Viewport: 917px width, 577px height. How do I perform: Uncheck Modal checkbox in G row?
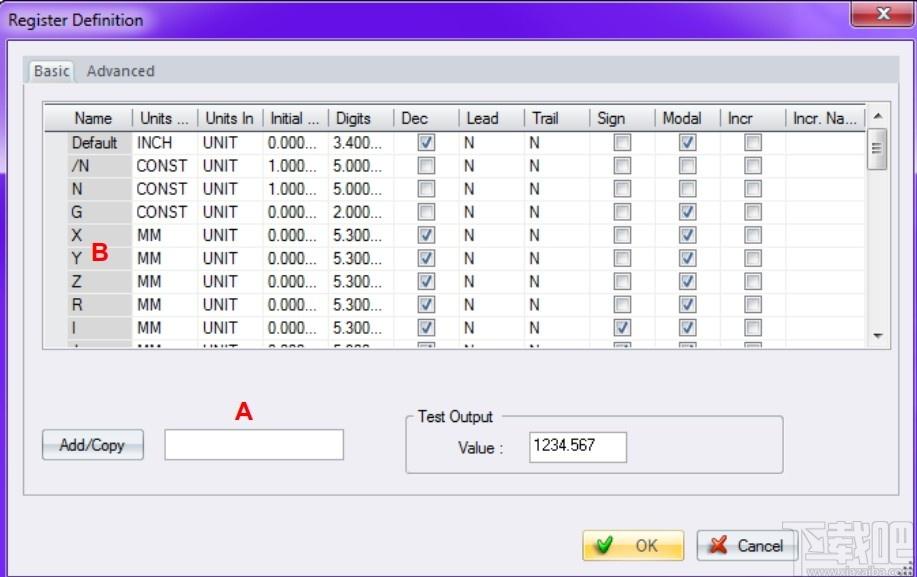coord(687,212)
